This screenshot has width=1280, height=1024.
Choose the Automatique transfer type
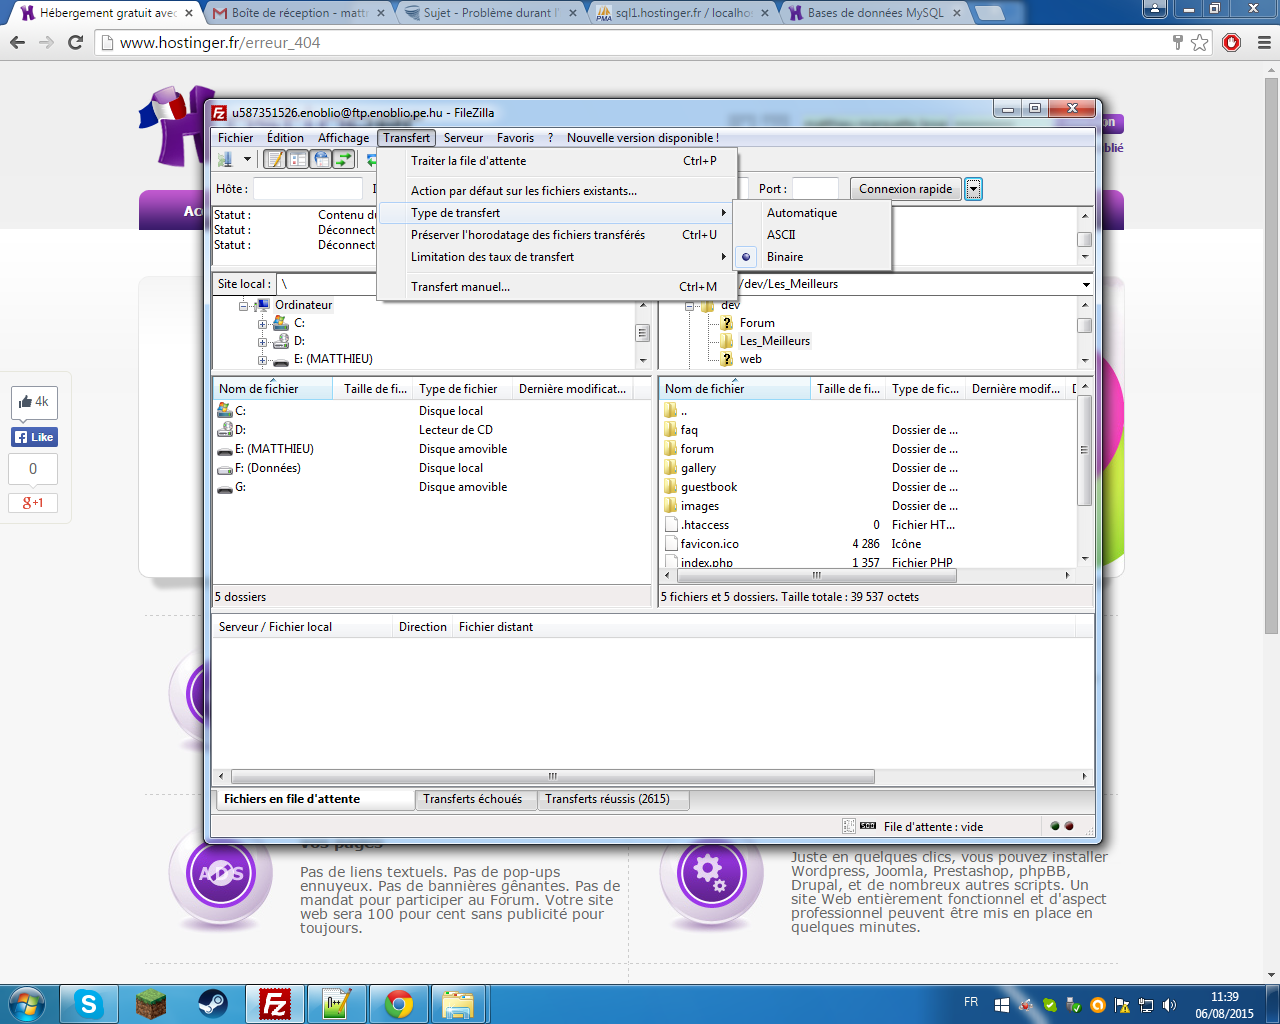tap(802, 213)
